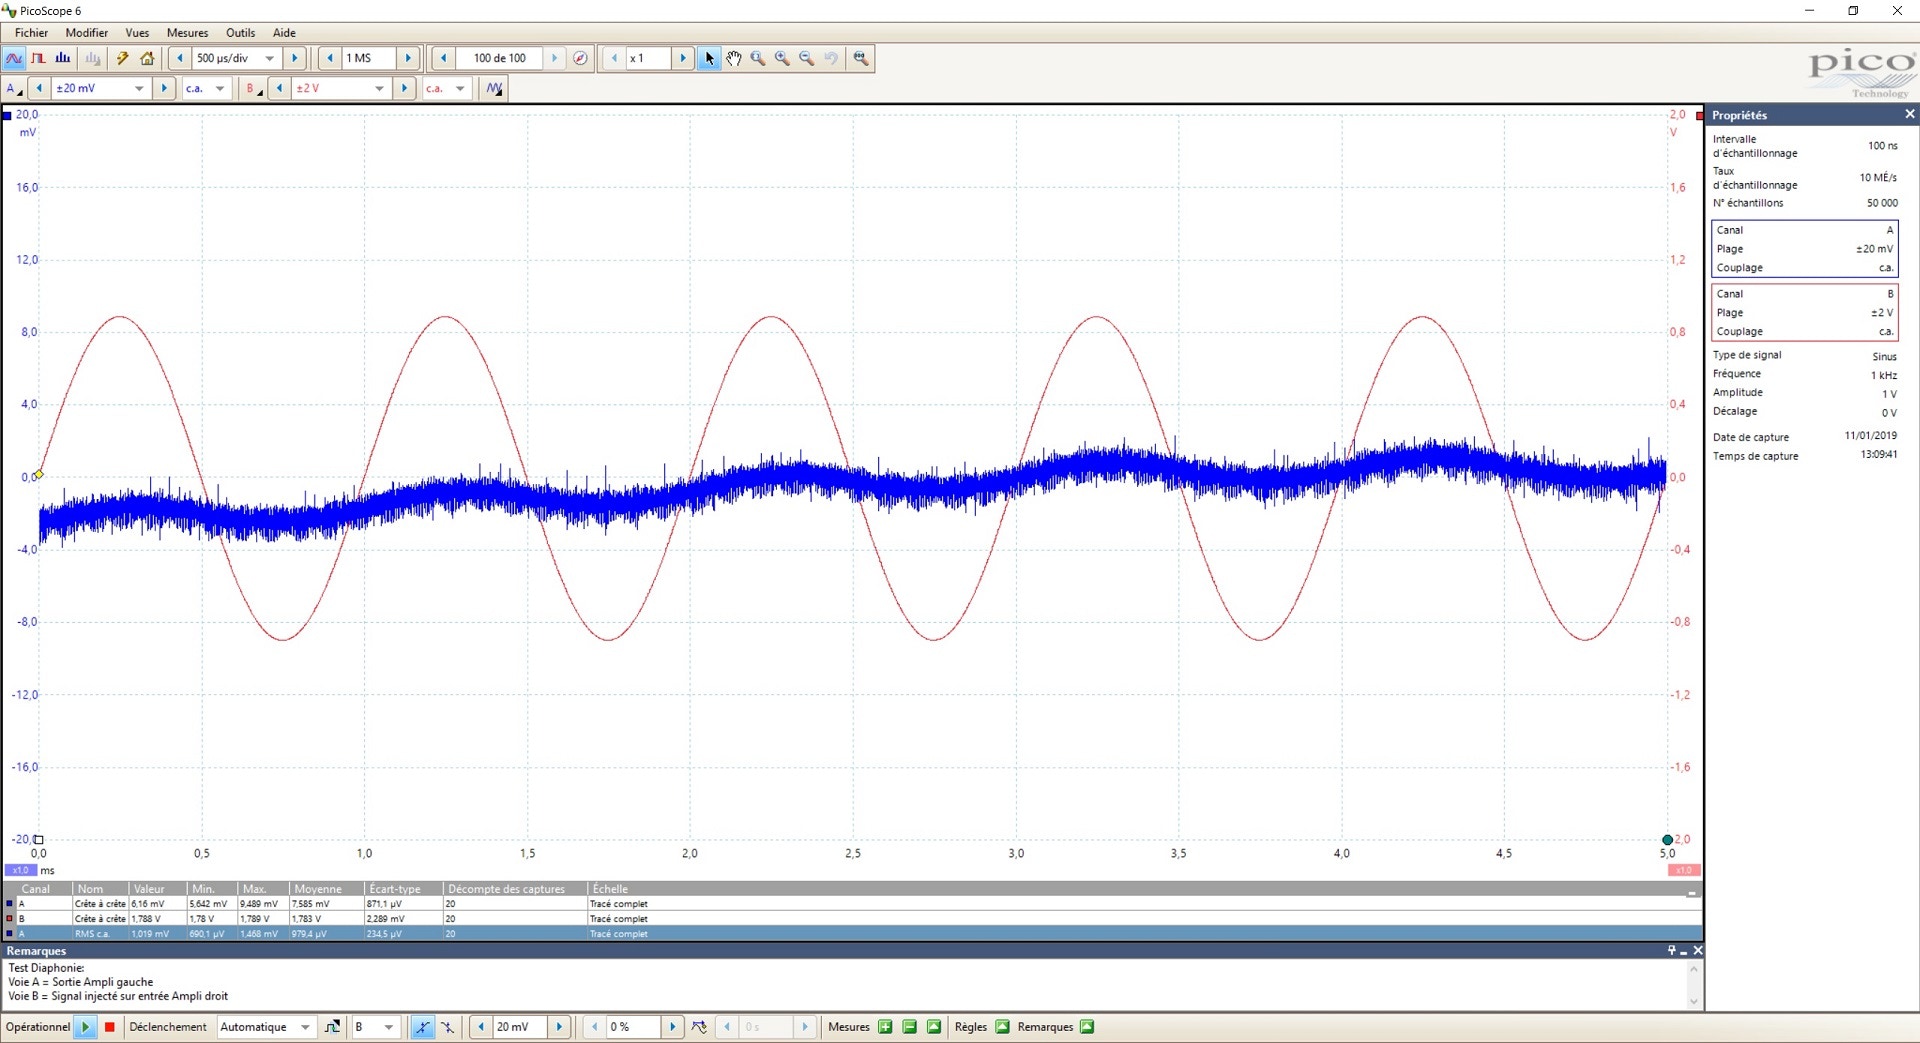Screen dimensions: 1920x1043
Task: Select the zoom-out tool
Action: (x=806, y=58)
